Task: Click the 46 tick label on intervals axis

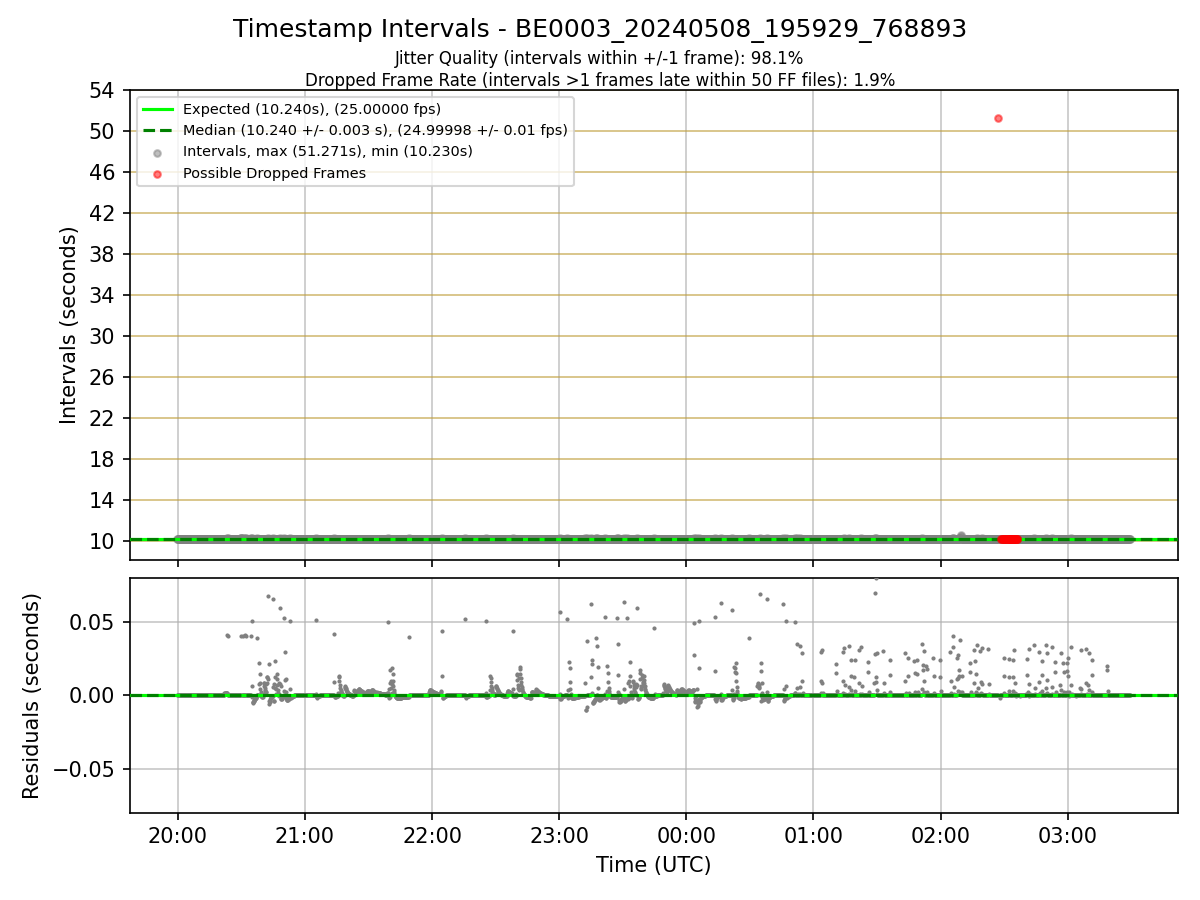Action: 104,172
